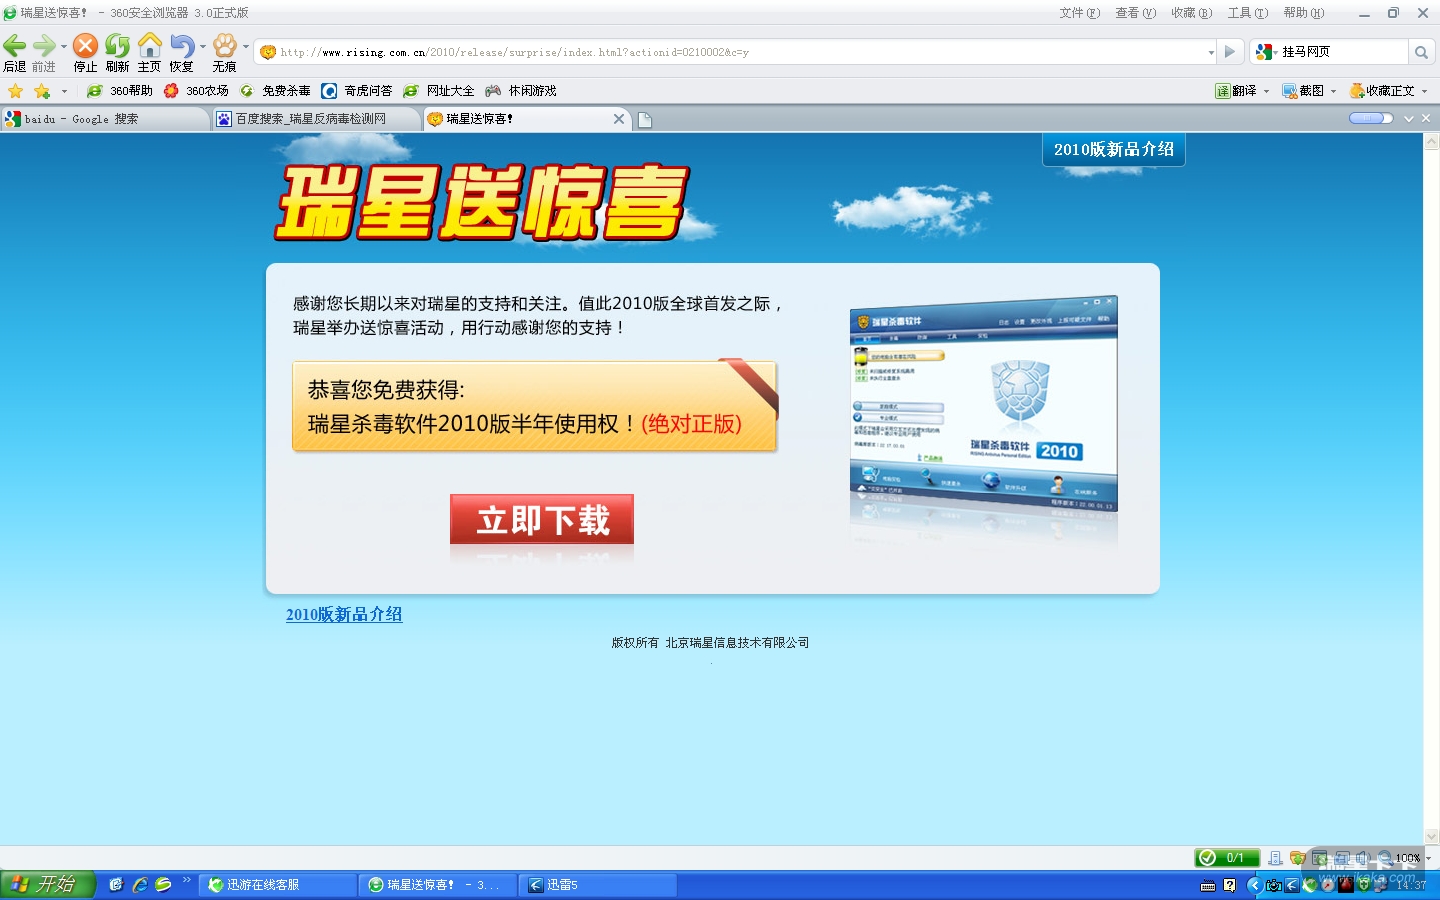Open the tab list chevron
The width and height of the screenshot is (1440, 900).
click(x=1409, y=119)
